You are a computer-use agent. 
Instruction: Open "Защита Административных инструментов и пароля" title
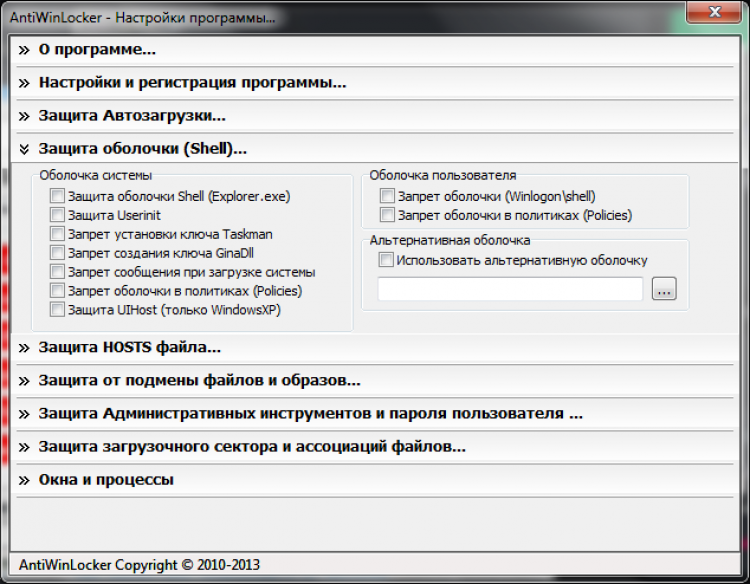311,414
